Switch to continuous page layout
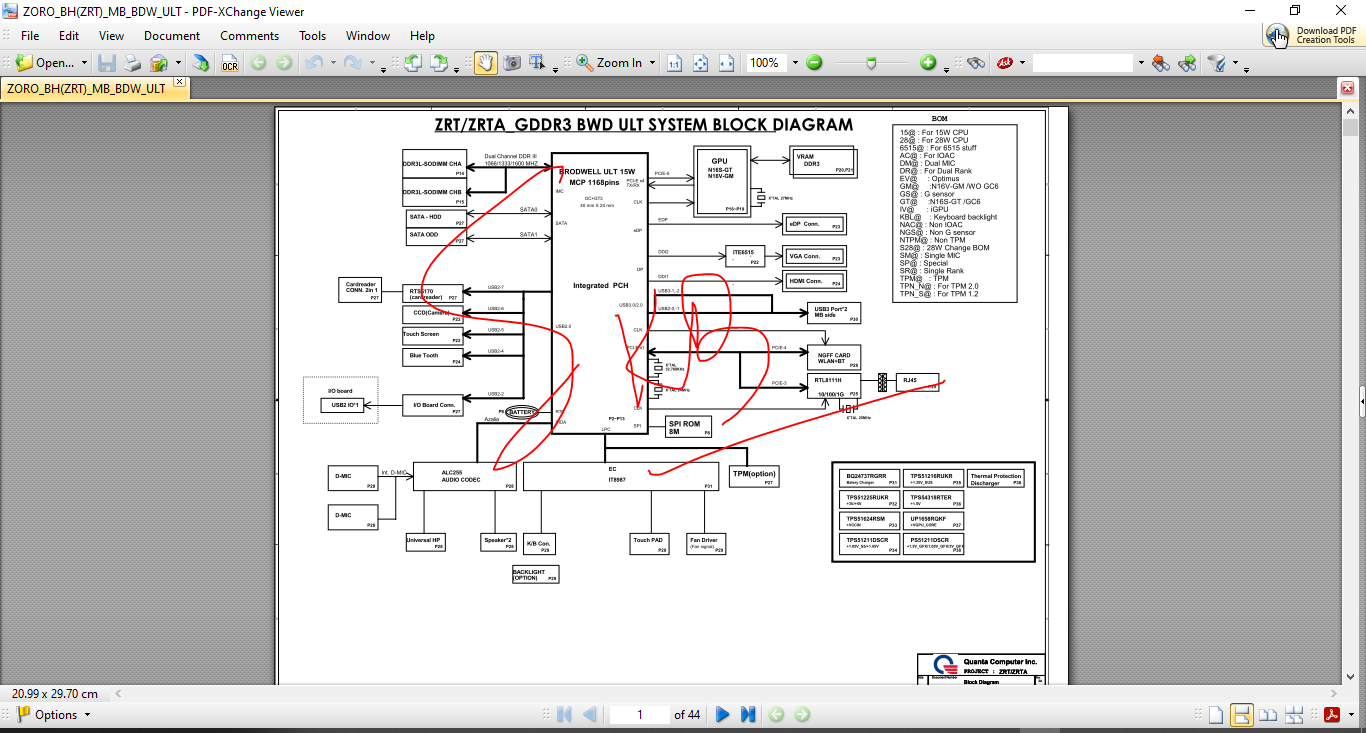 click(1241, 714)
